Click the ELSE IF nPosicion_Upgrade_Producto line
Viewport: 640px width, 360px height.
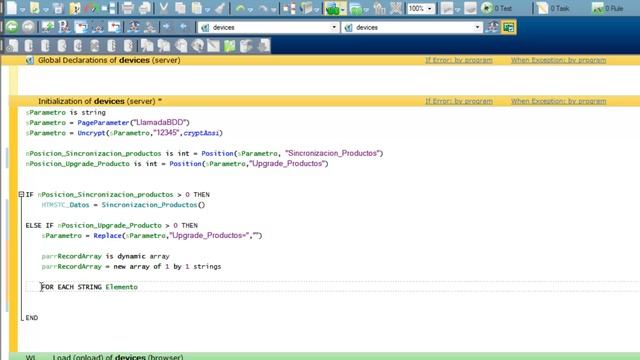[111, 225]
